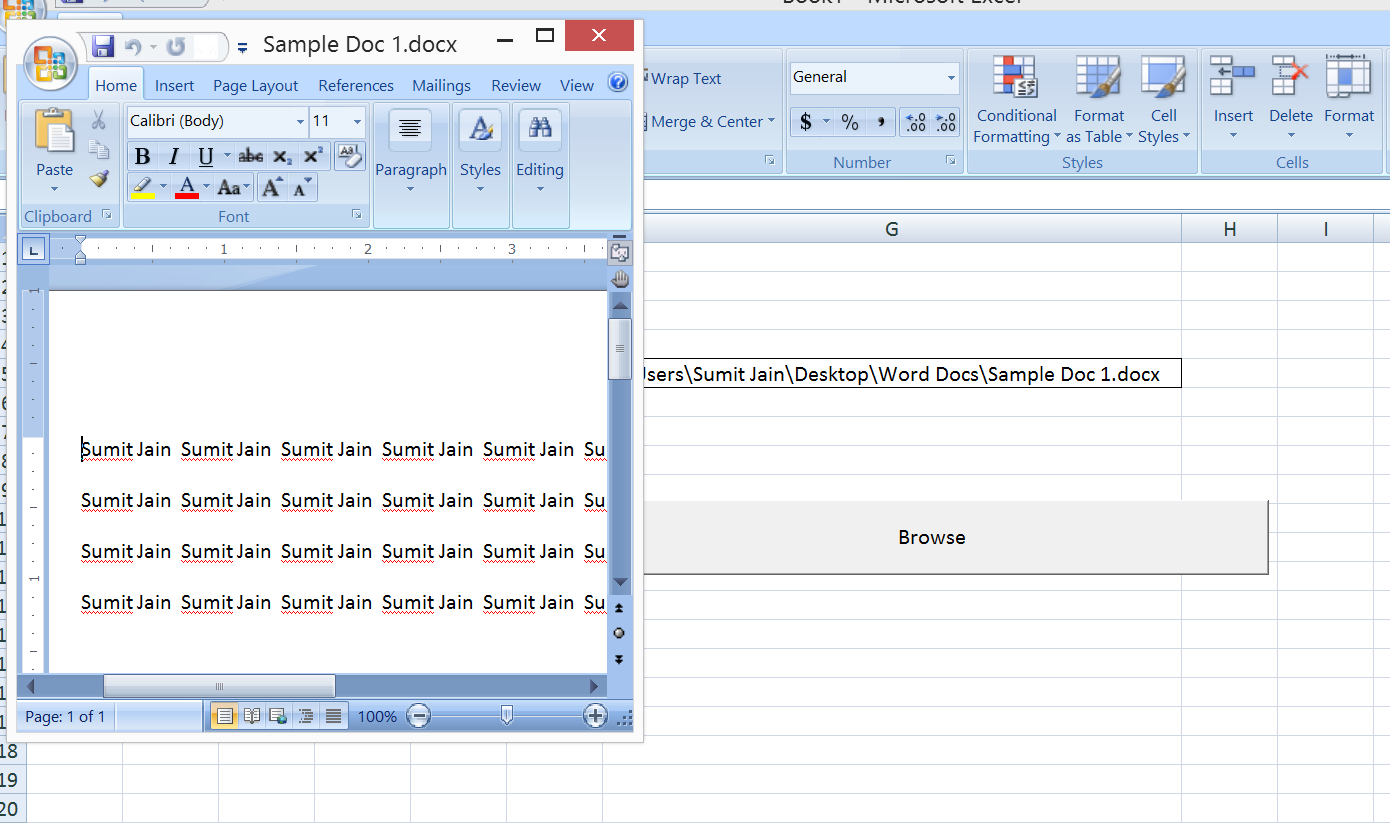The image size is (1390, 823).
Task: Apply Comma style in Excel
Action: coord(880,122)
